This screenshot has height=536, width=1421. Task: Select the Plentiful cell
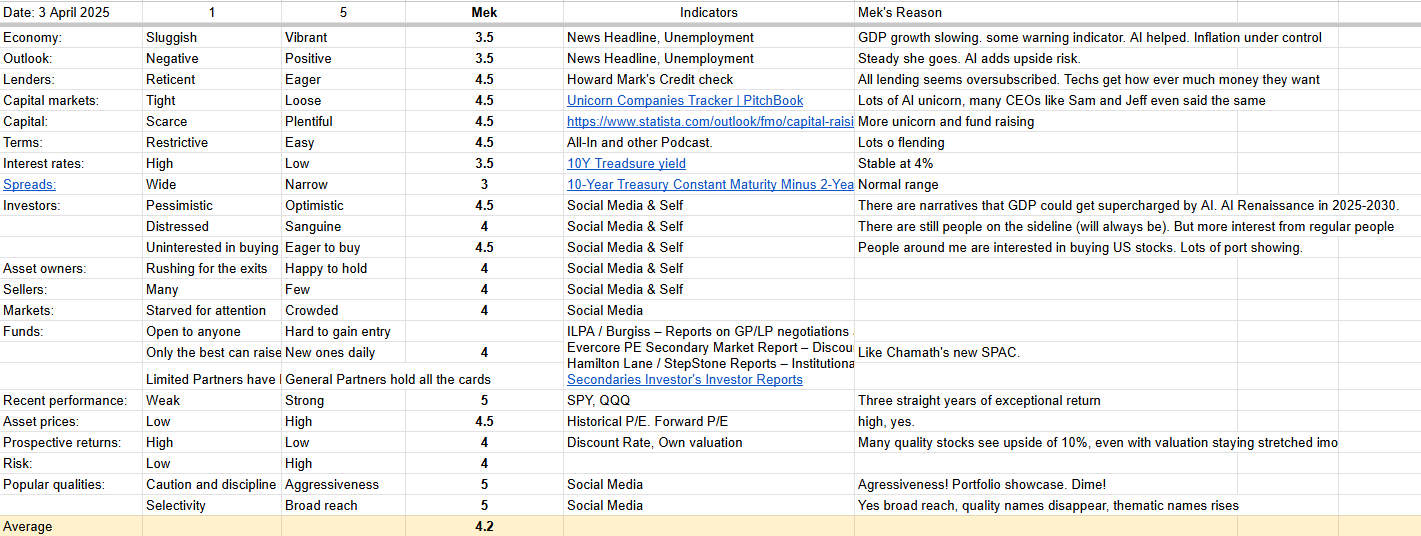click(x=343, y=121)
